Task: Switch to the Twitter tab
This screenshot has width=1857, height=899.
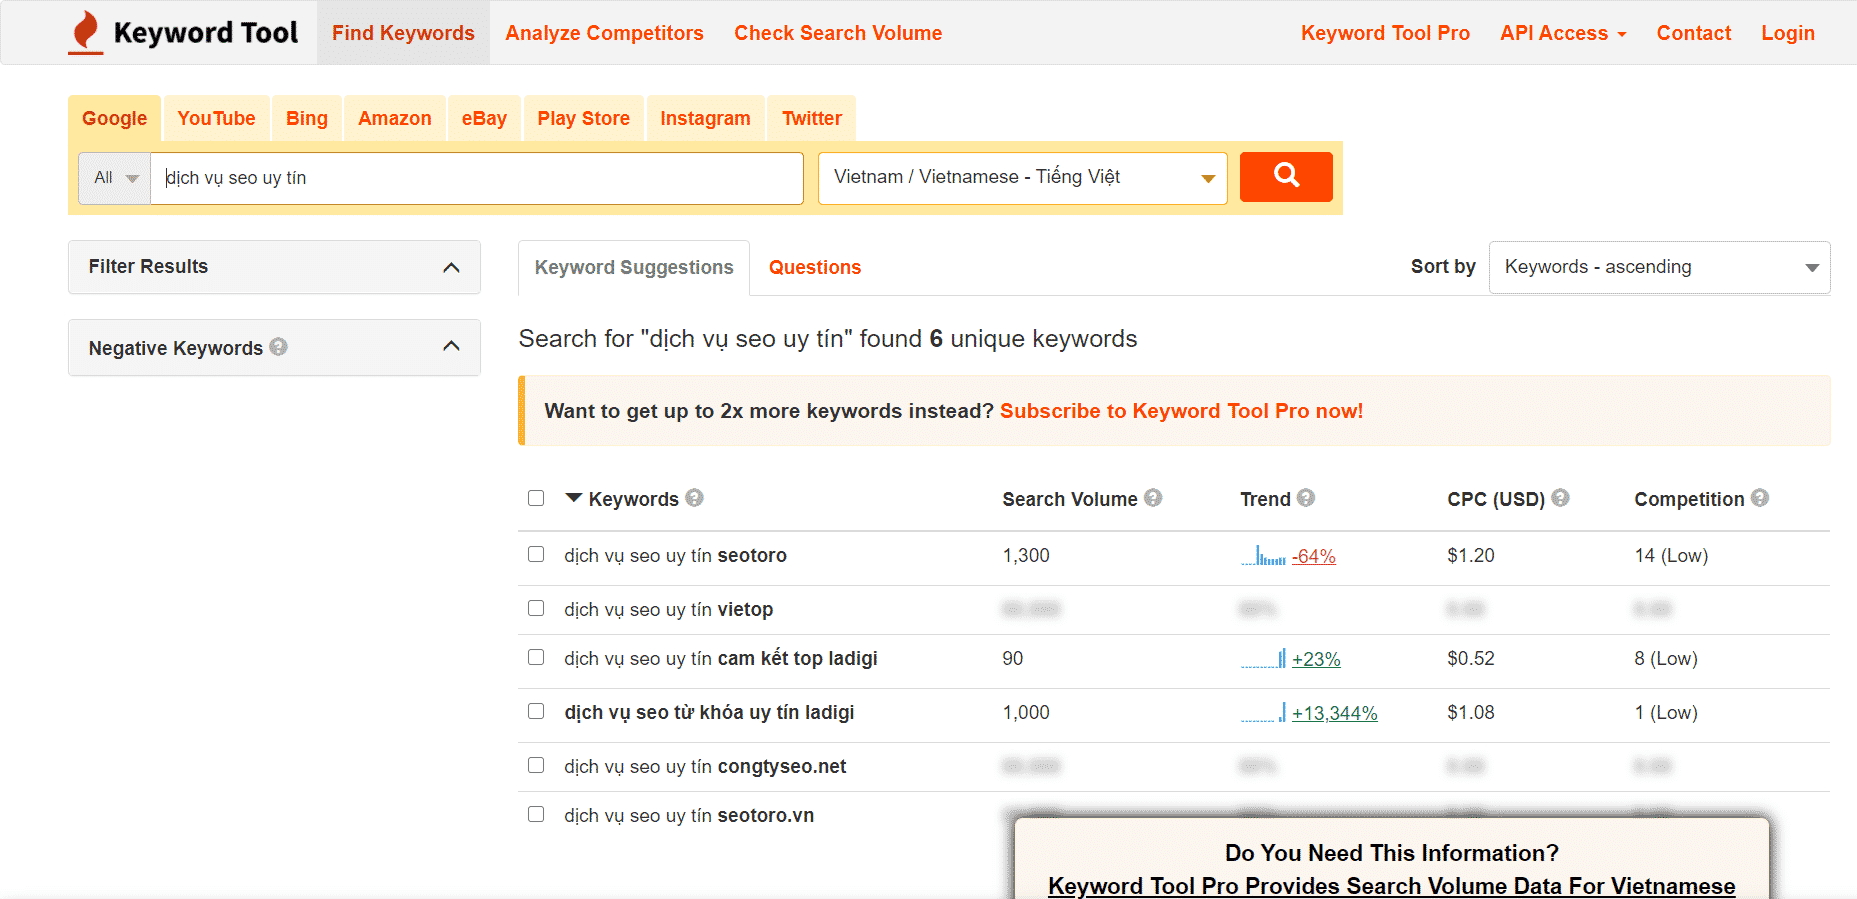Action: coord(812,118)
